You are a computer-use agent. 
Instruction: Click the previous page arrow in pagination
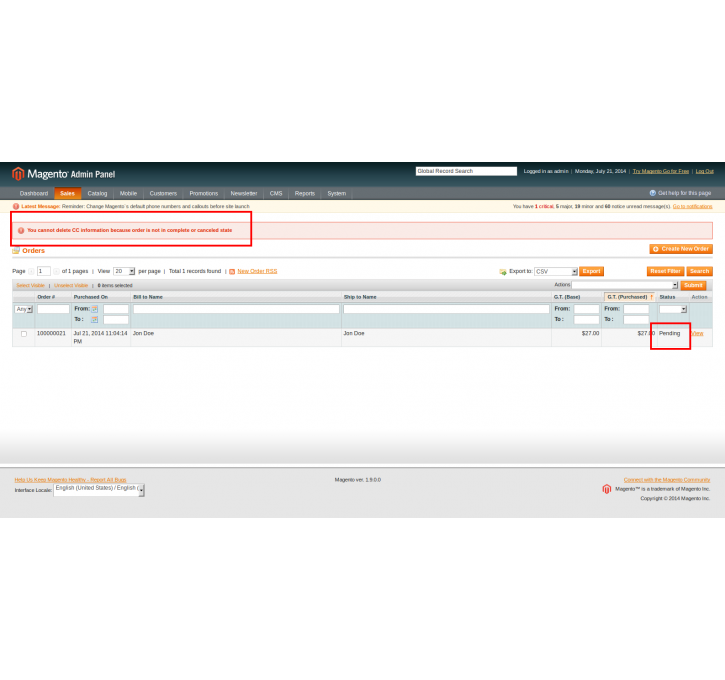pyautogui.click(x=31, y=271)
